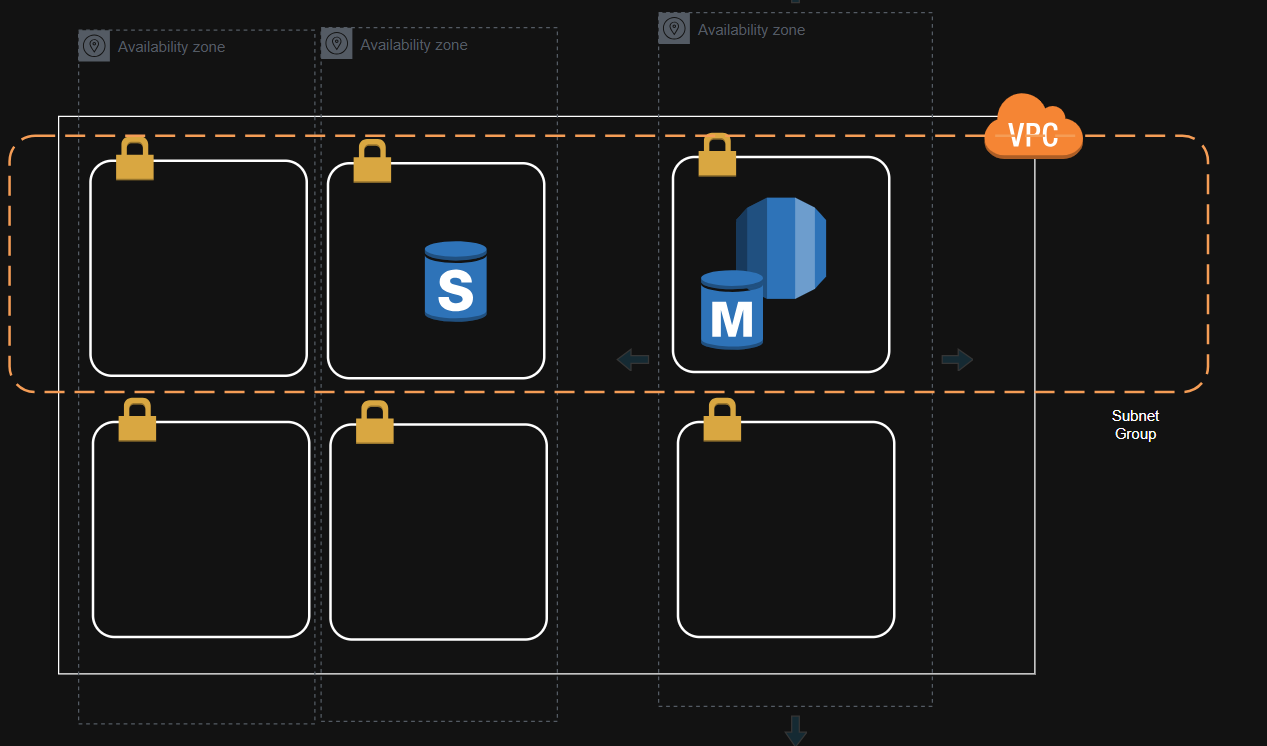Click the downward arrow at the diagram bottom
Screen dimensions: 1267x746
(796, 730)
